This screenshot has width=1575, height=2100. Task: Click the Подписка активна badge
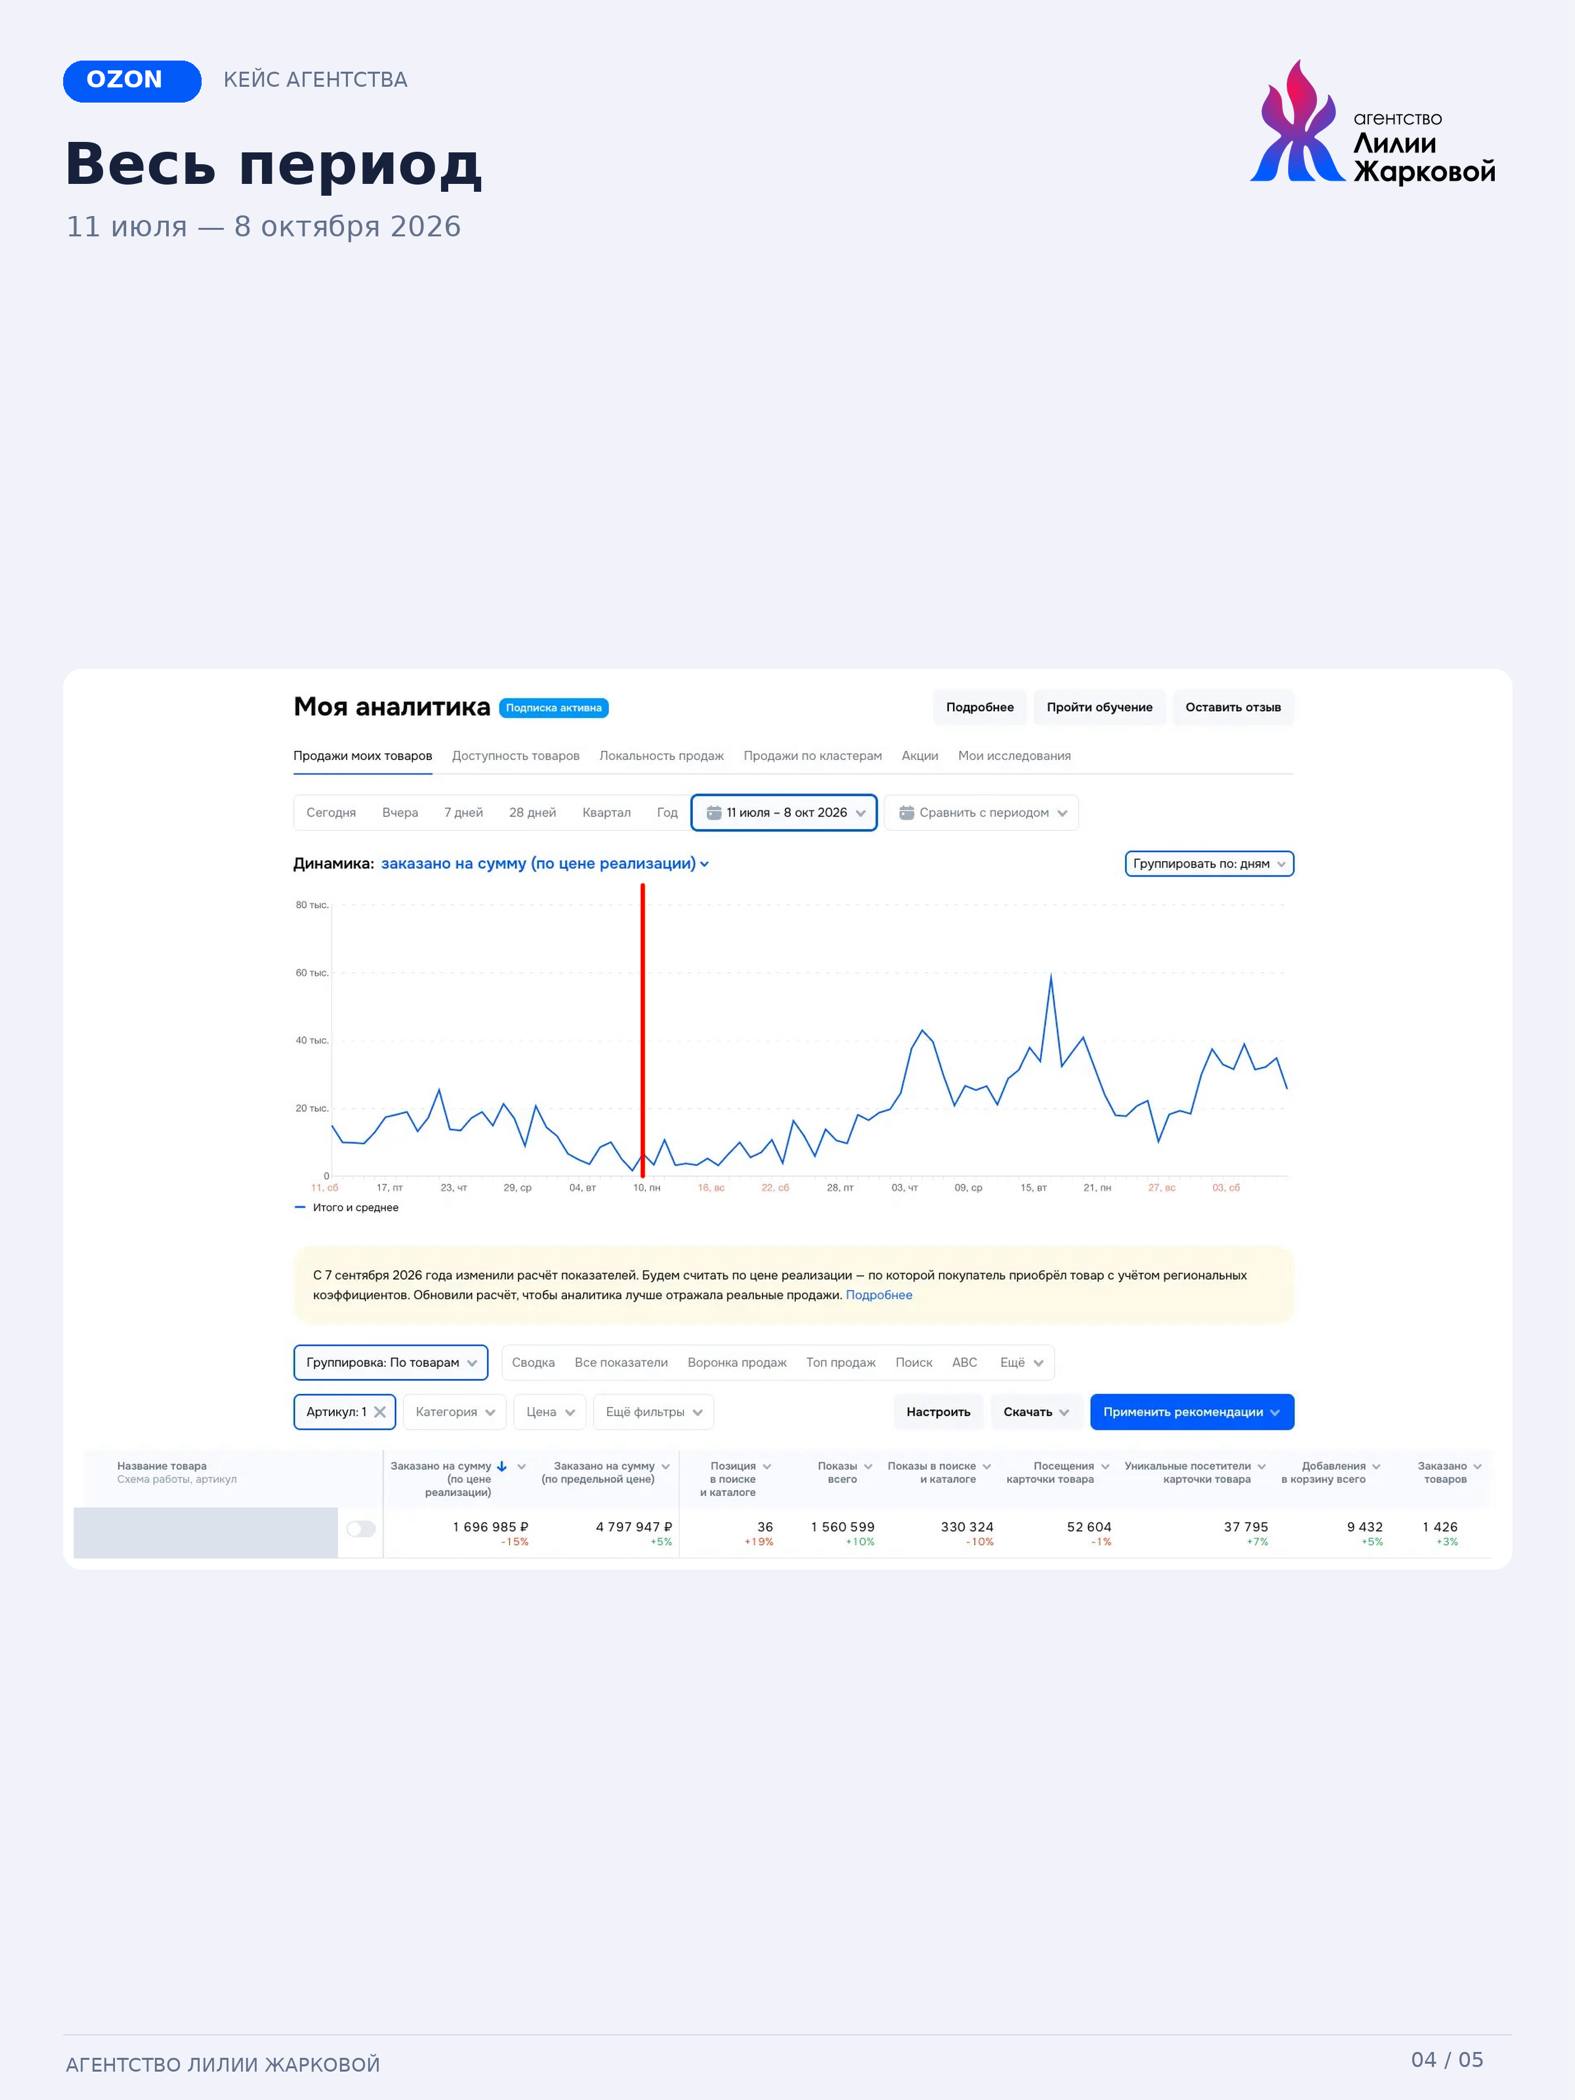click(554, 708)
